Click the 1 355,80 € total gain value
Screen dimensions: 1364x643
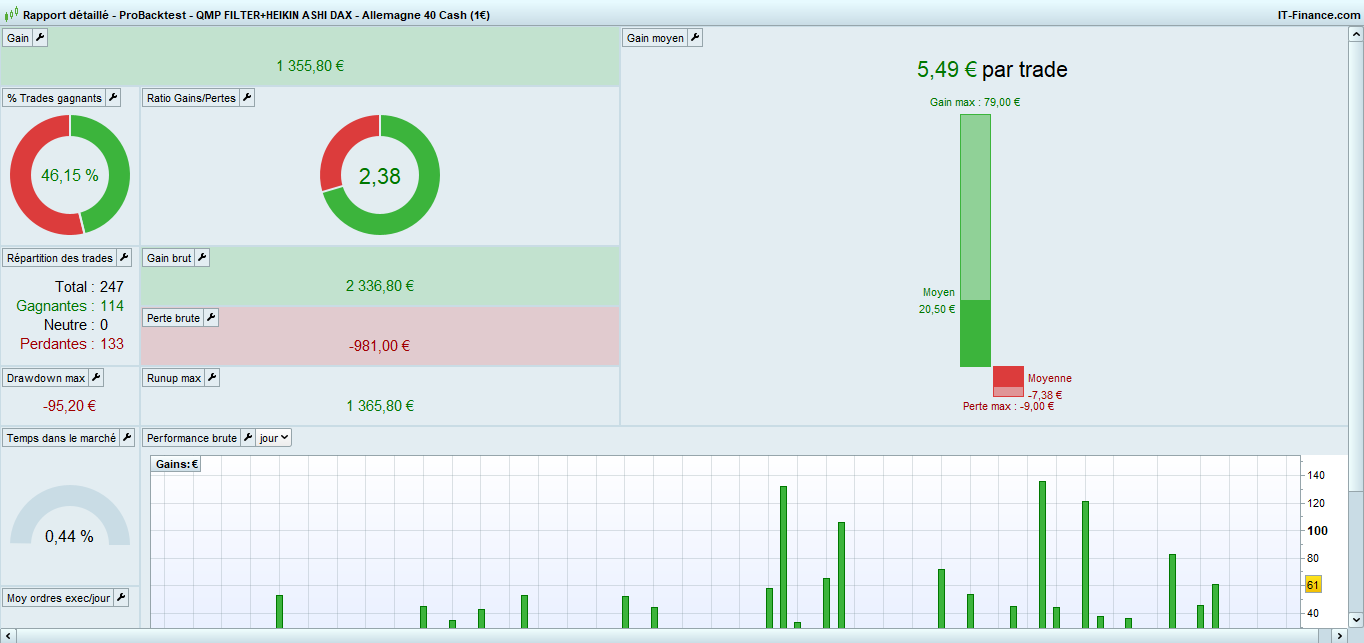point(310,66)
